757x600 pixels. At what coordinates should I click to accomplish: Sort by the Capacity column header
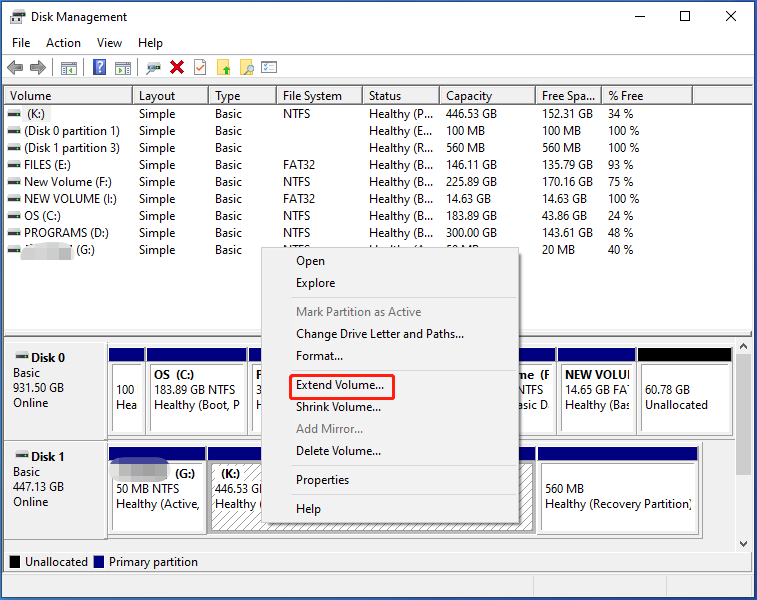[487, 96]
